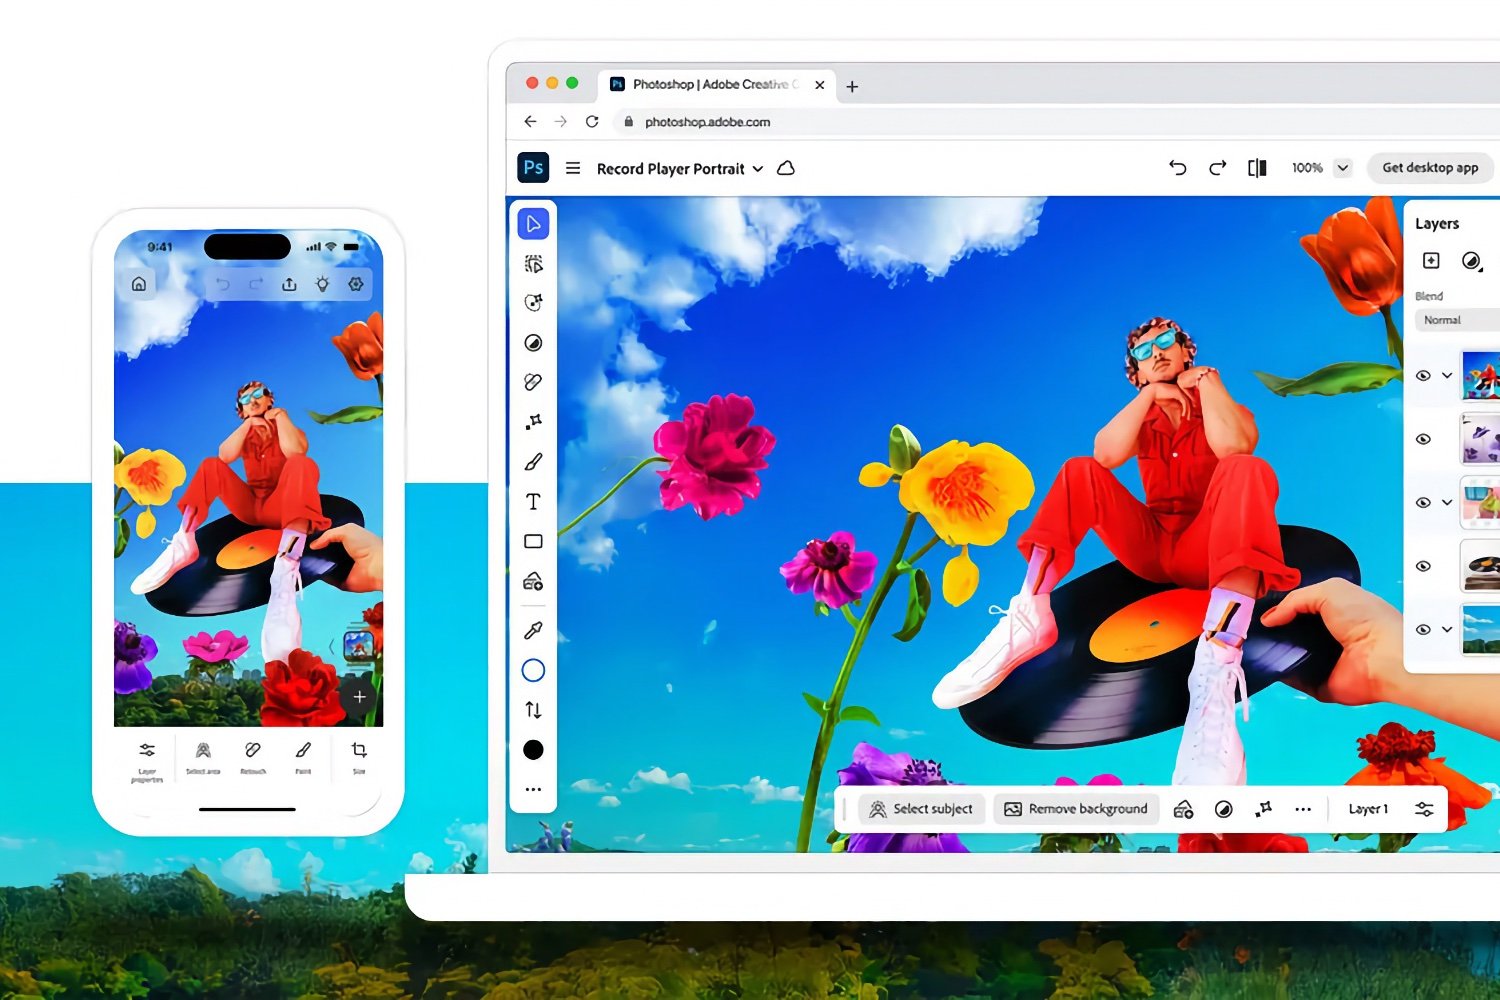Click Get desktop app button
Viewport: 1500px width, 1000px height.
pos(1430,168)
